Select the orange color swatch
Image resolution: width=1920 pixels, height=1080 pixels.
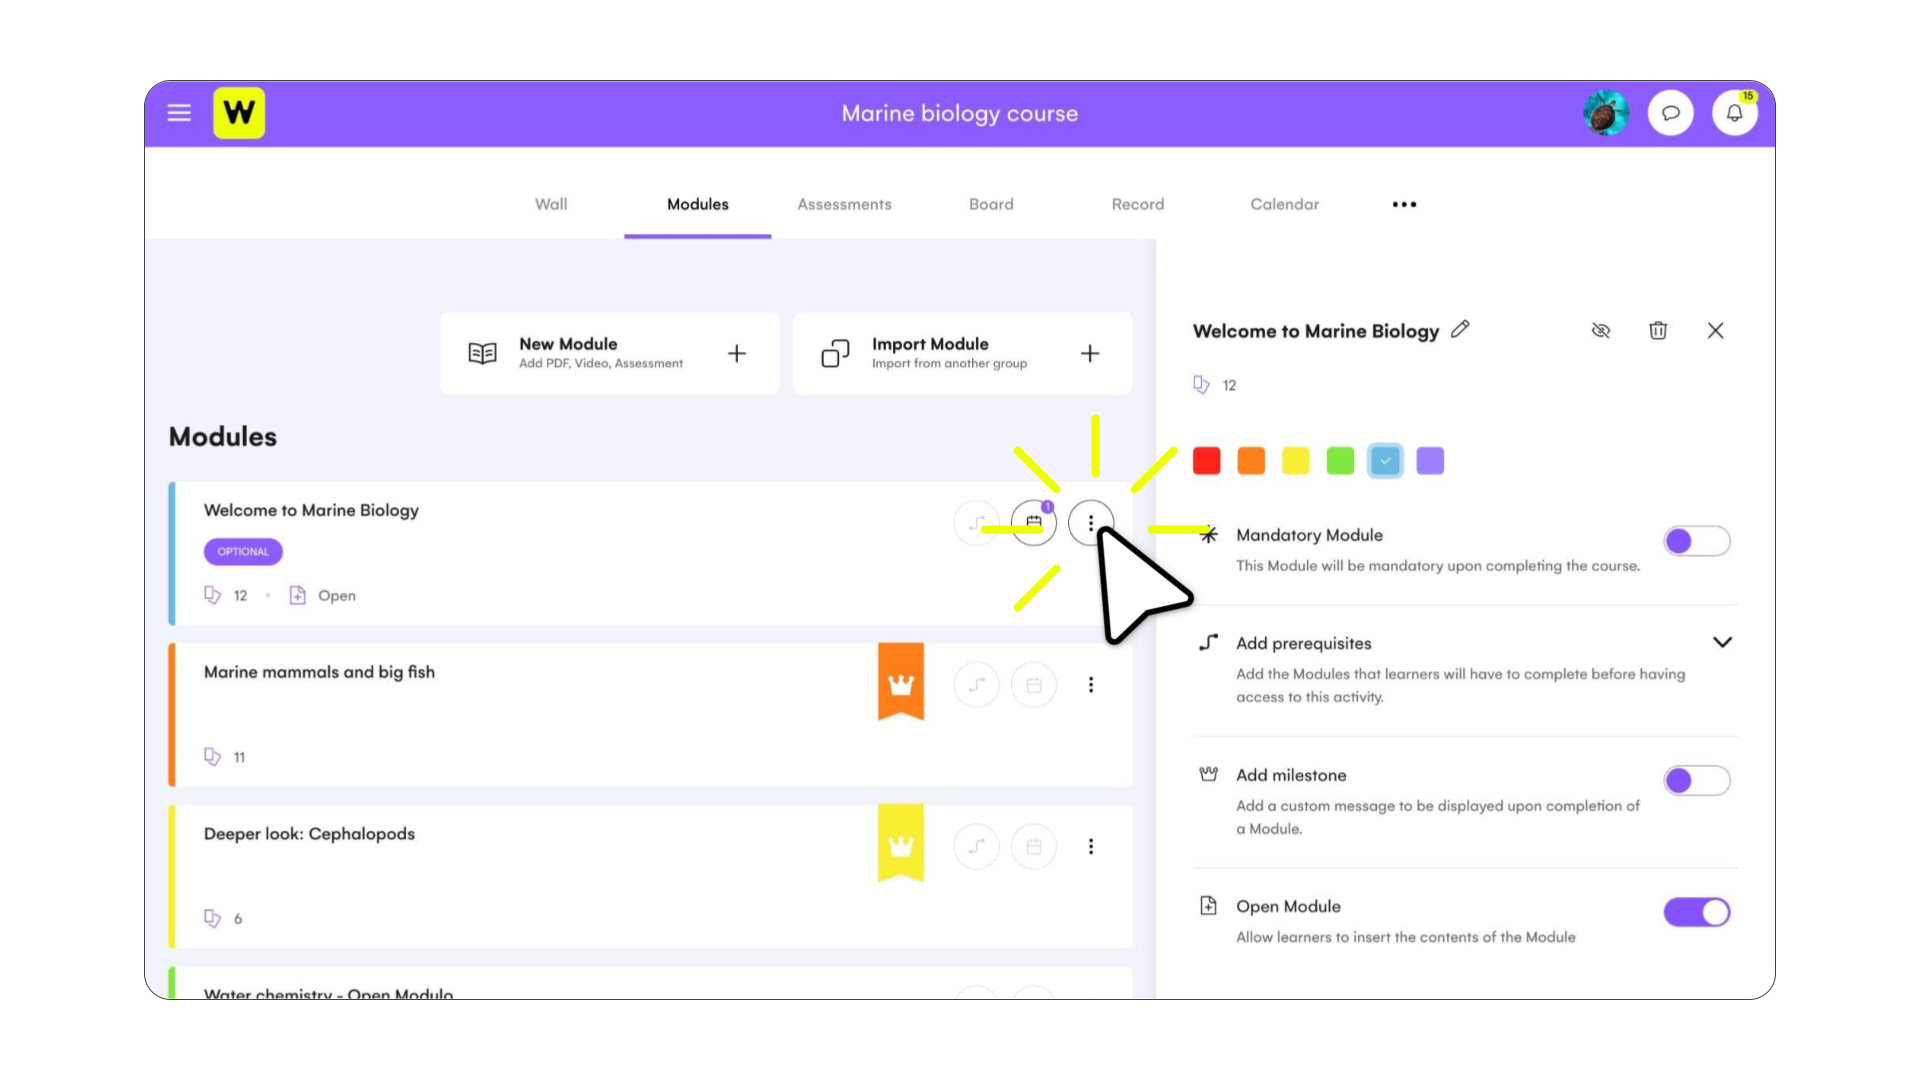(x=1251, y=461)
